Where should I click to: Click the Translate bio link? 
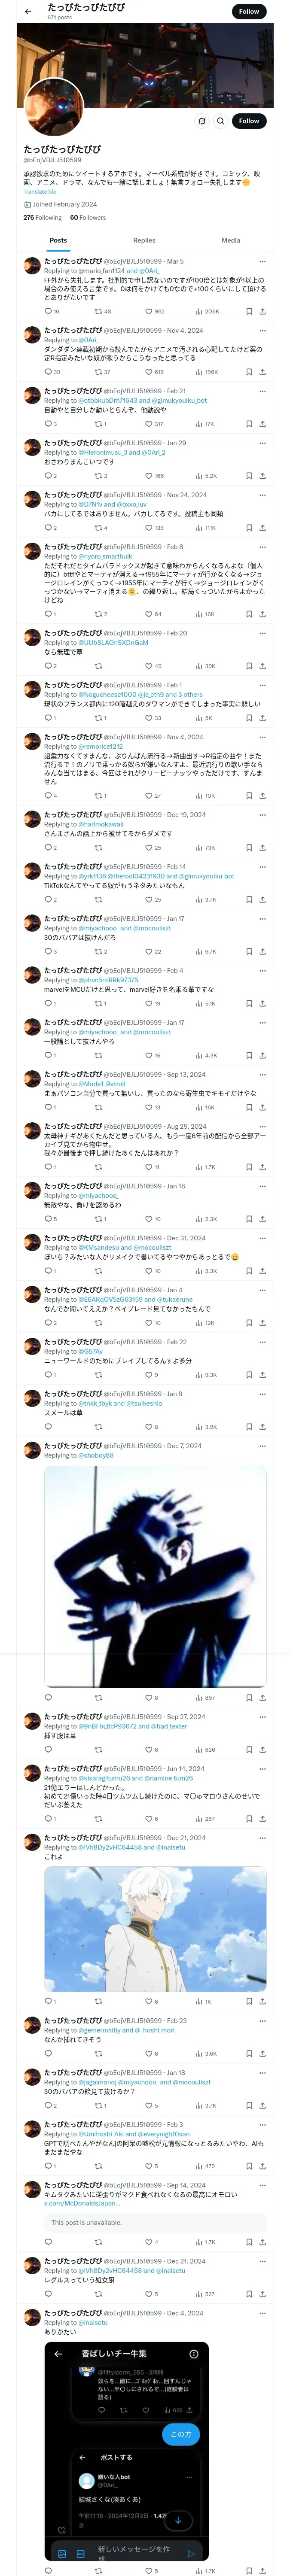pyautogui.click(x=40, y=192)
